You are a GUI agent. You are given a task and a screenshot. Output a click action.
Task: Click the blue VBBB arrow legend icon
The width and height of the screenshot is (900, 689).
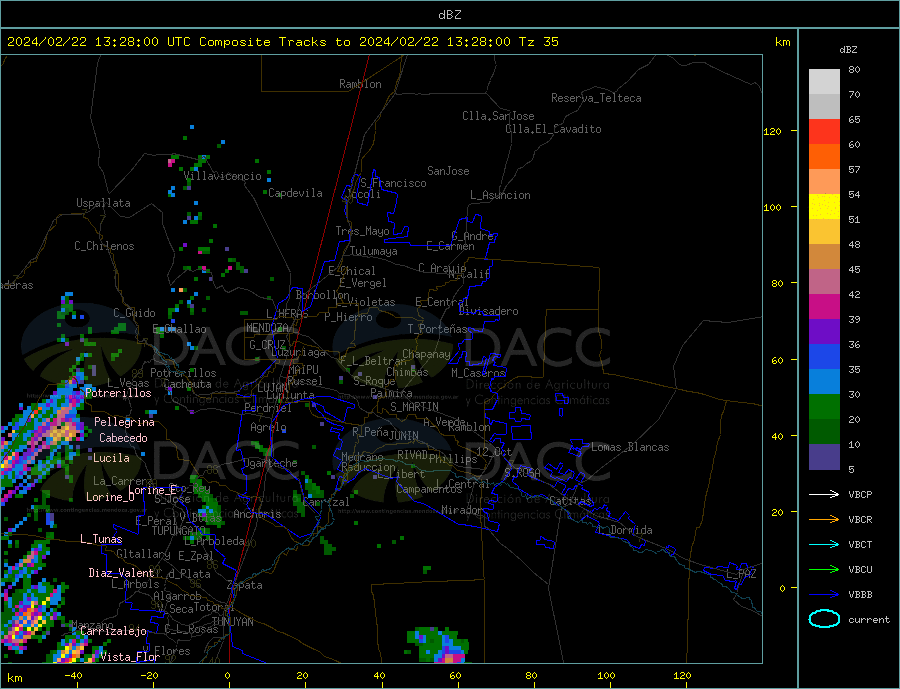click(824, 594)
